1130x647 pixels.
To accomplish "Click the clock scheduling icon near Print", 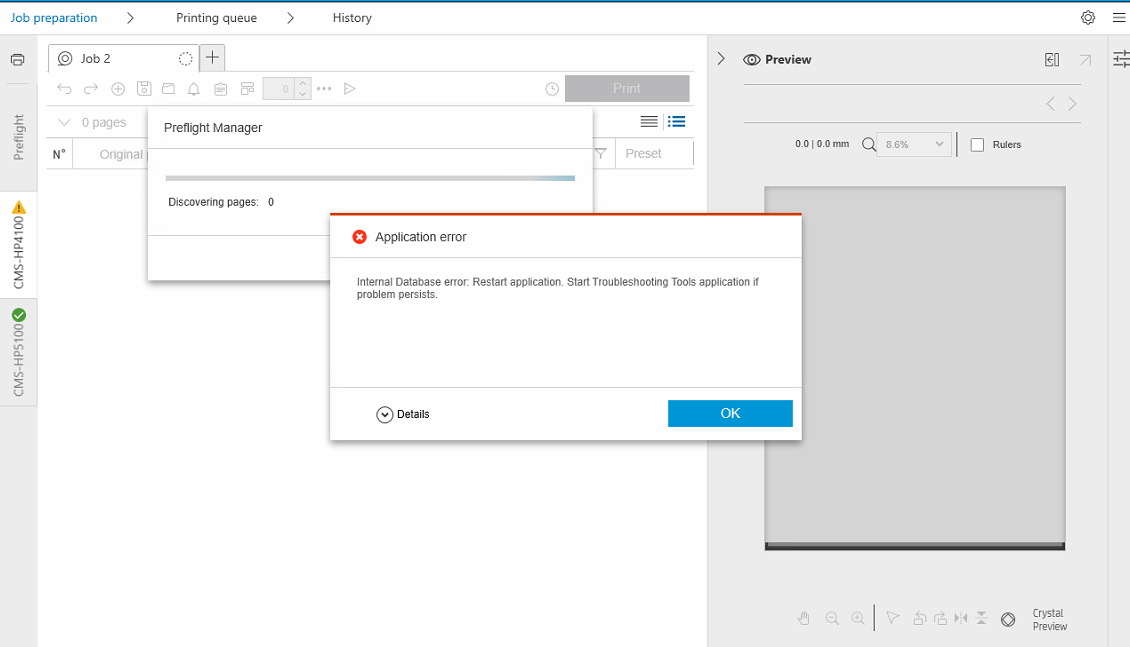I will (552, 88).
